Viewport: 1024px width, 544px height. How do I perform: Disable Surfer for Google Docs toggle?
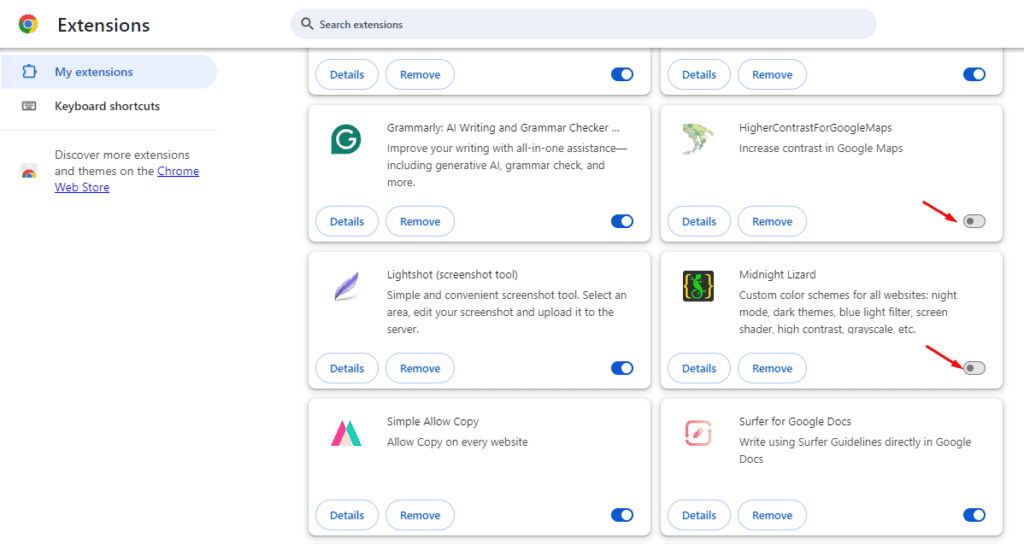(974, 515)
